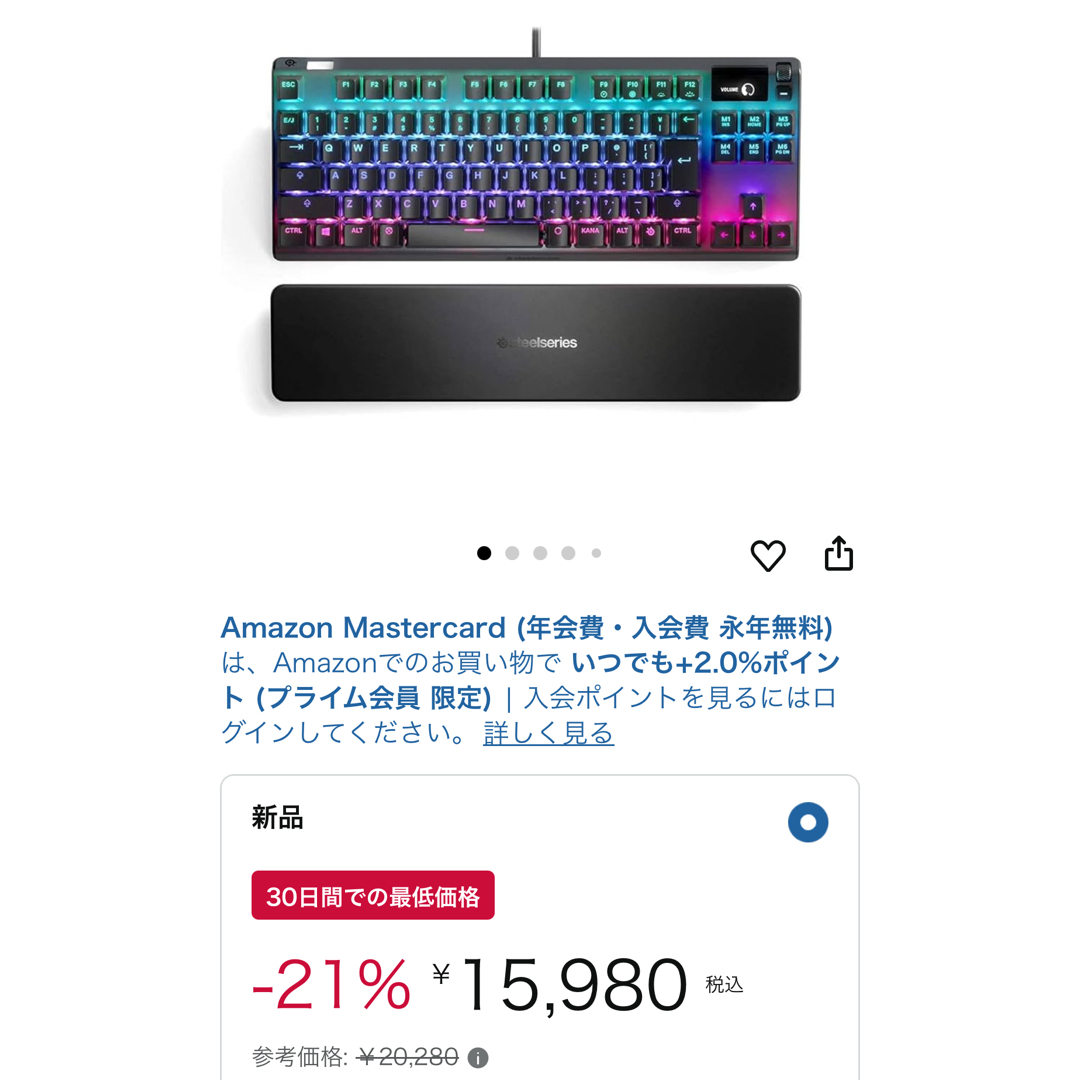
Task: Jump to third image carousel dot
Action: (x=540, y=553)
